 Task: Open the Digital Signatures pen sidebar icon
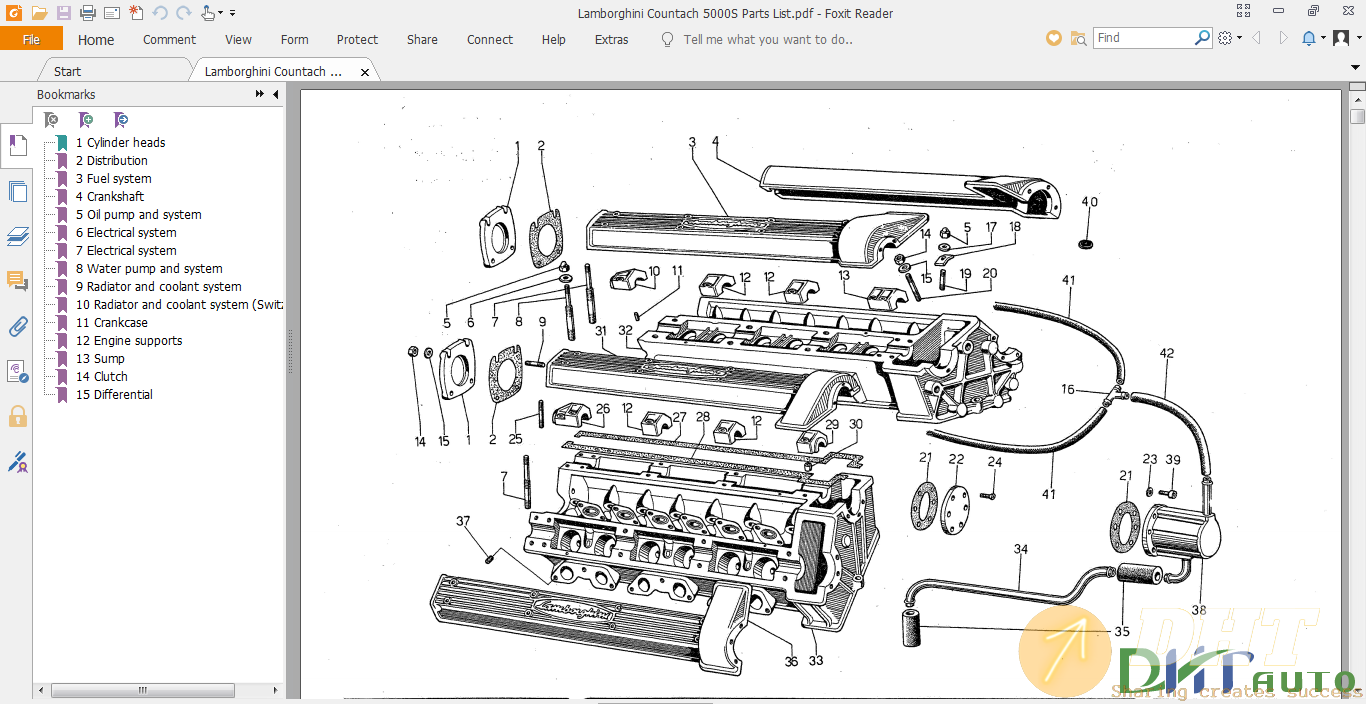(17, 462)
